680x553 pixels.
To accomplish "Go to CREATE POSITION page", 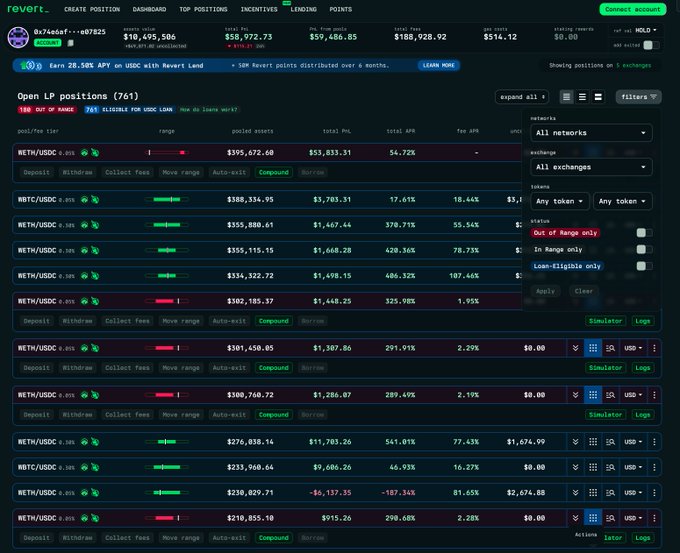I will coord(92,9).
